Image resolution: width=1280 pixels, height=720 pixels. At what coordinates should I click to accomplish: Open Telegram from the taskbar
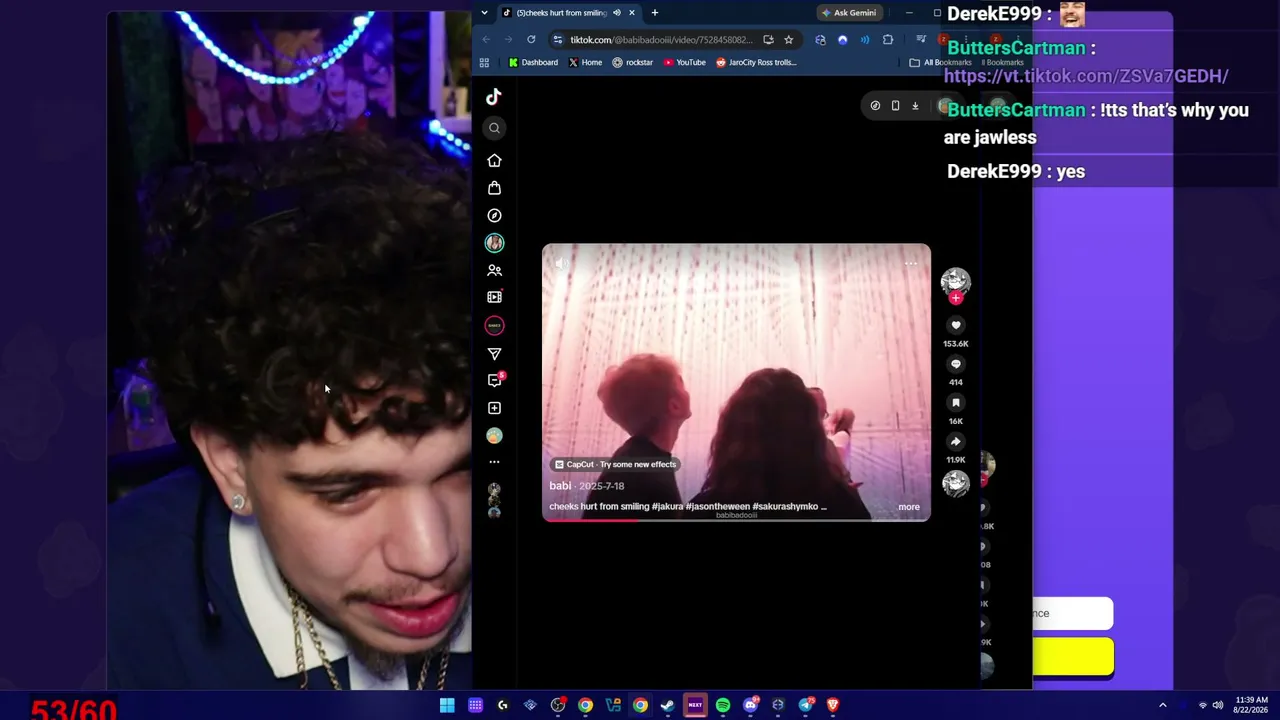pyautogui.click(x=806, y=705)
